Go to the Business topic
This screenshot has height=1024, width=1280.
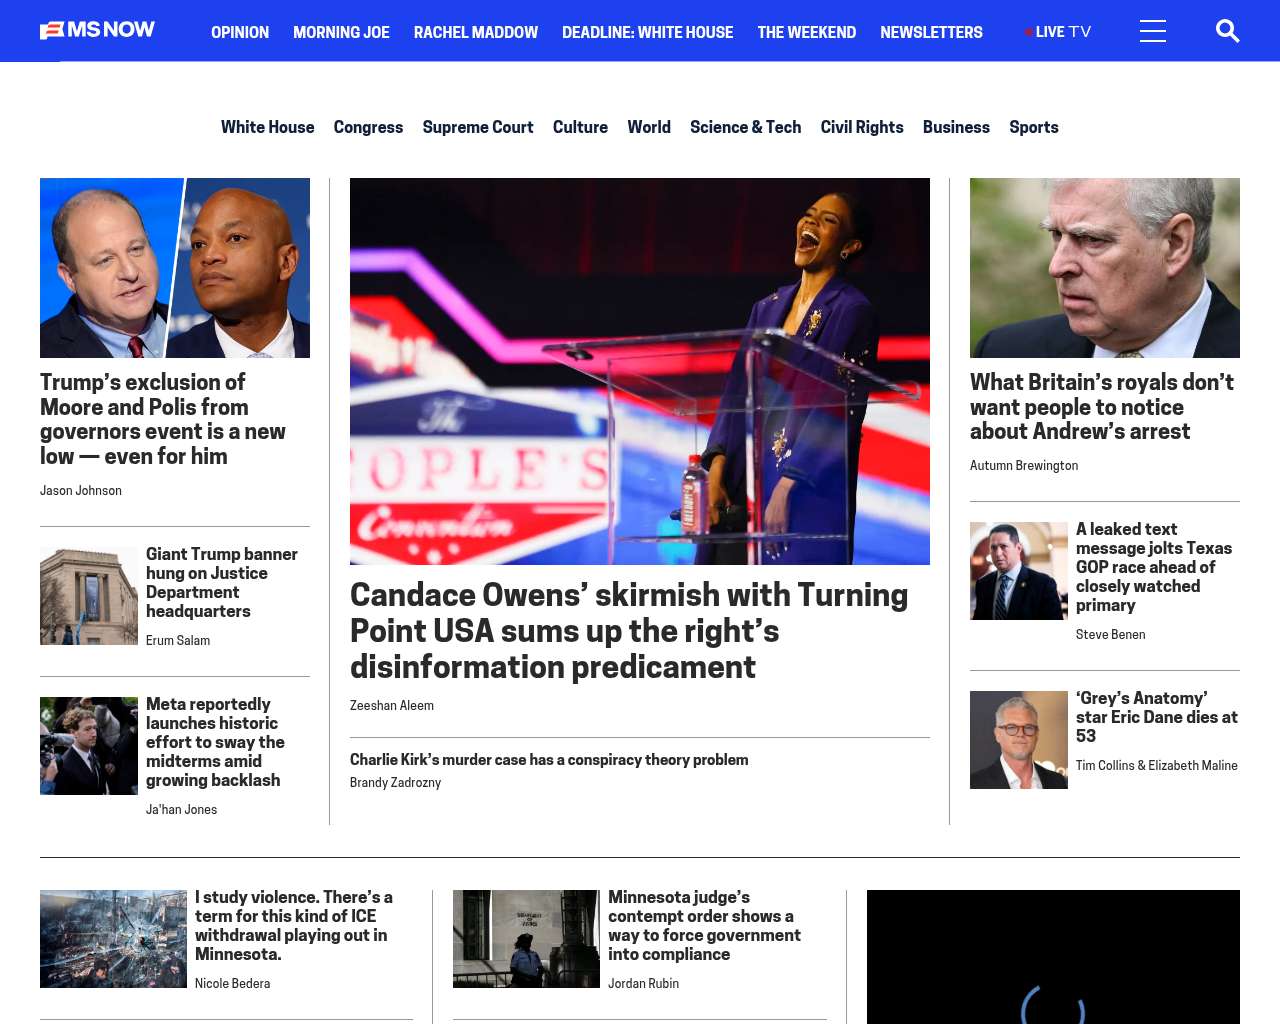tap(956, 127)
